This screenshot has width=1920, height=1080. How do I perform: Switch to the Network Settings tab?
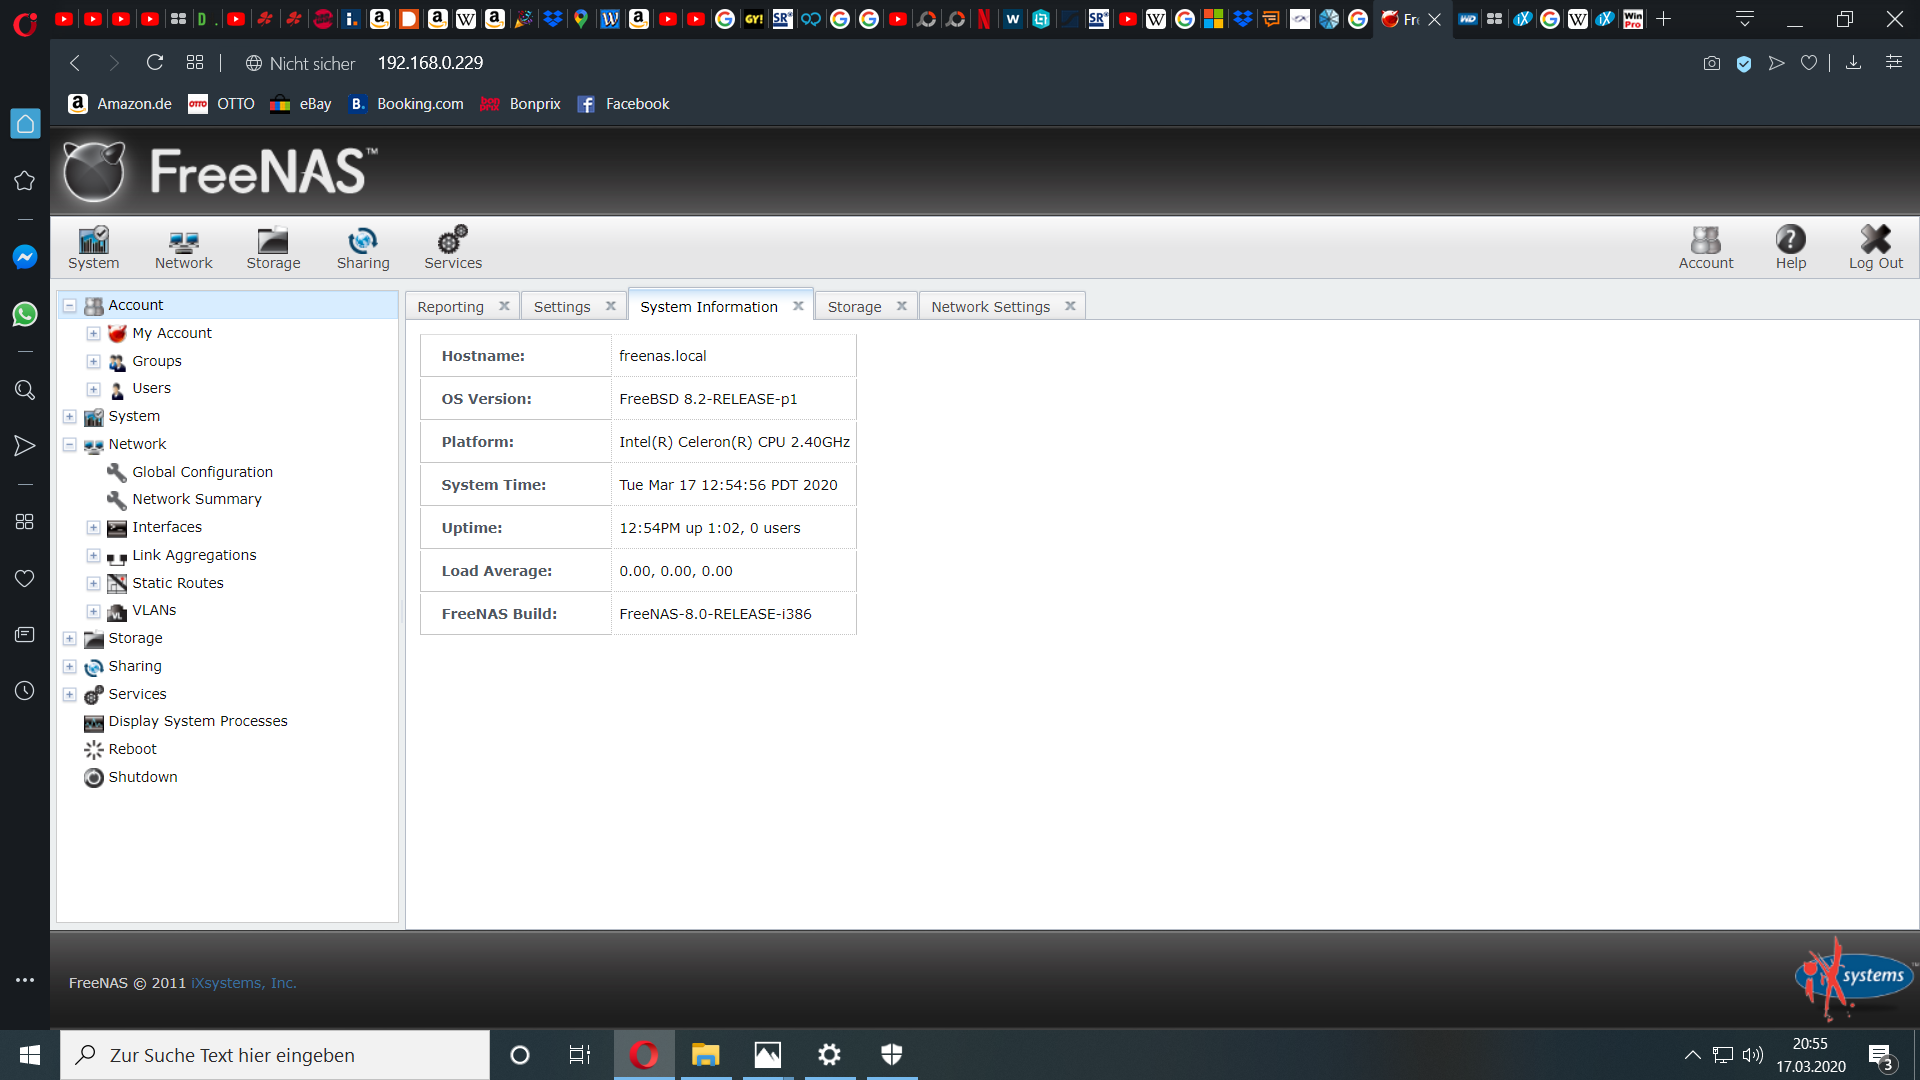coord(991,307)
